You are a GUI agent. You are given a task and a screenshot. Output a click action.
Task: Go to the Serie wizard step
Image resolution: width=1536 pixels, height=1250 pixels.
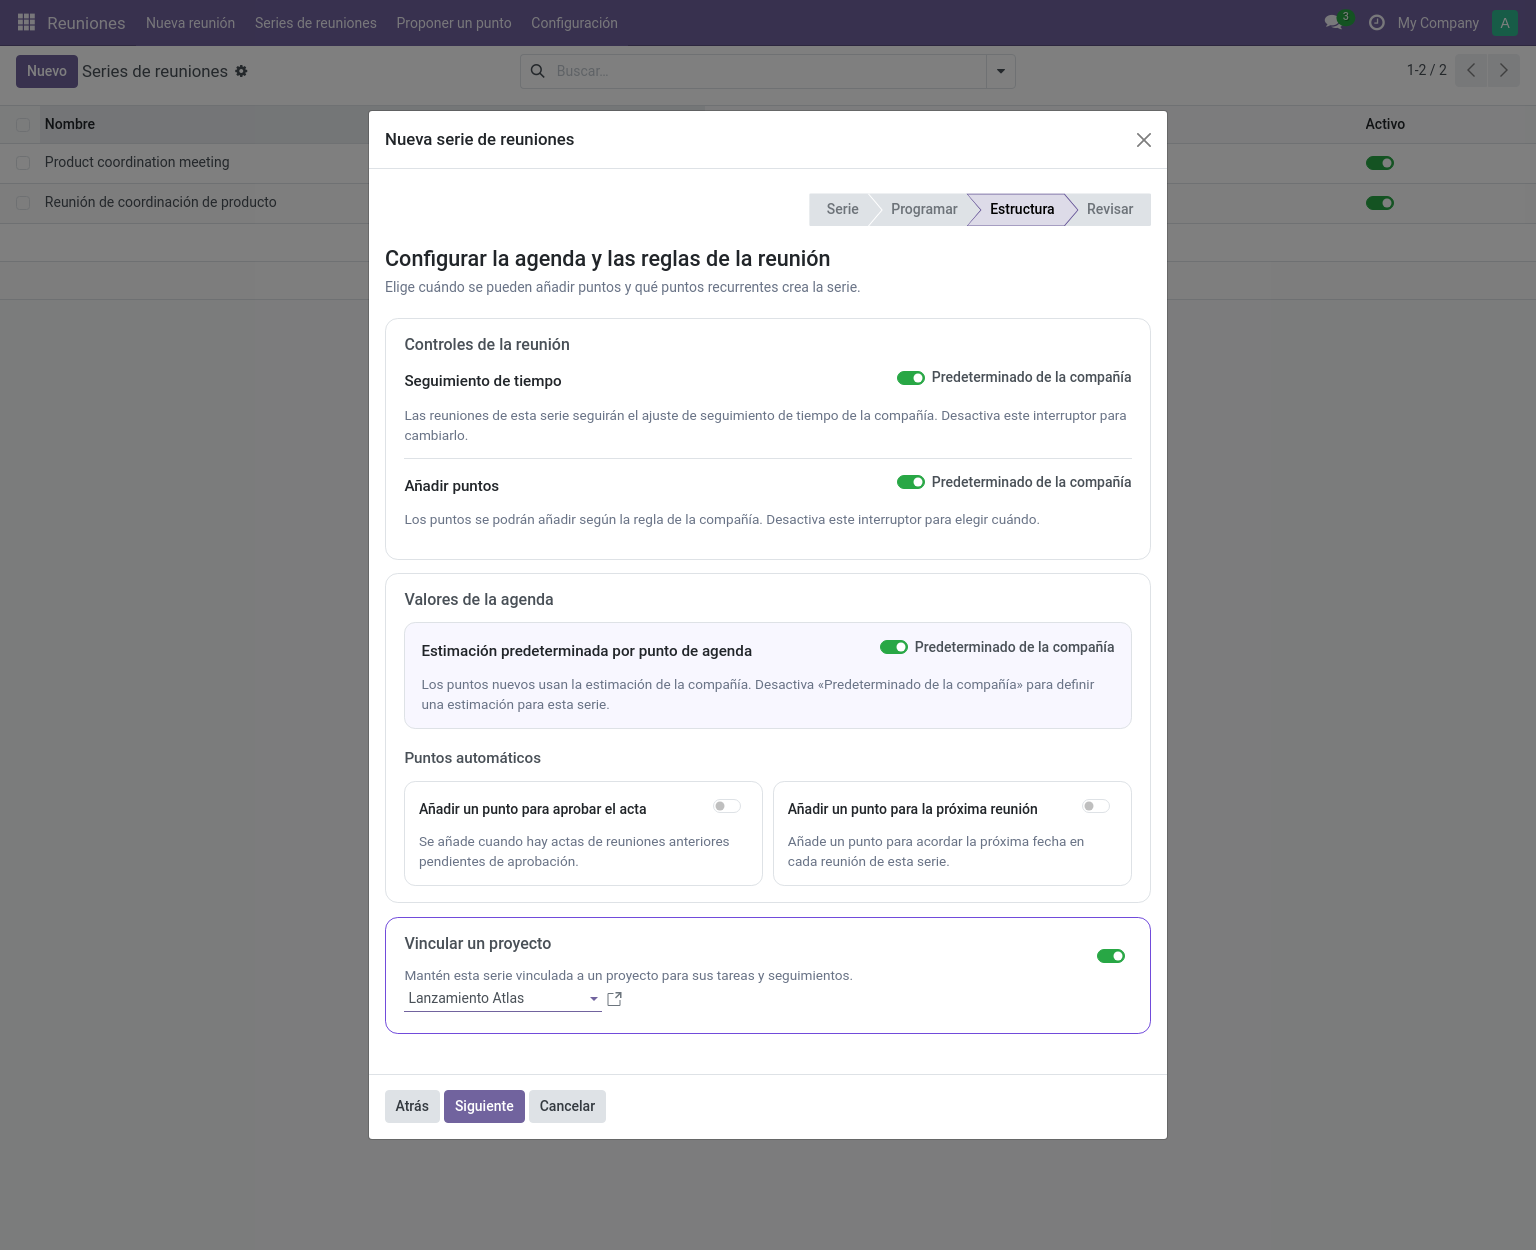[x=842, y=209]
